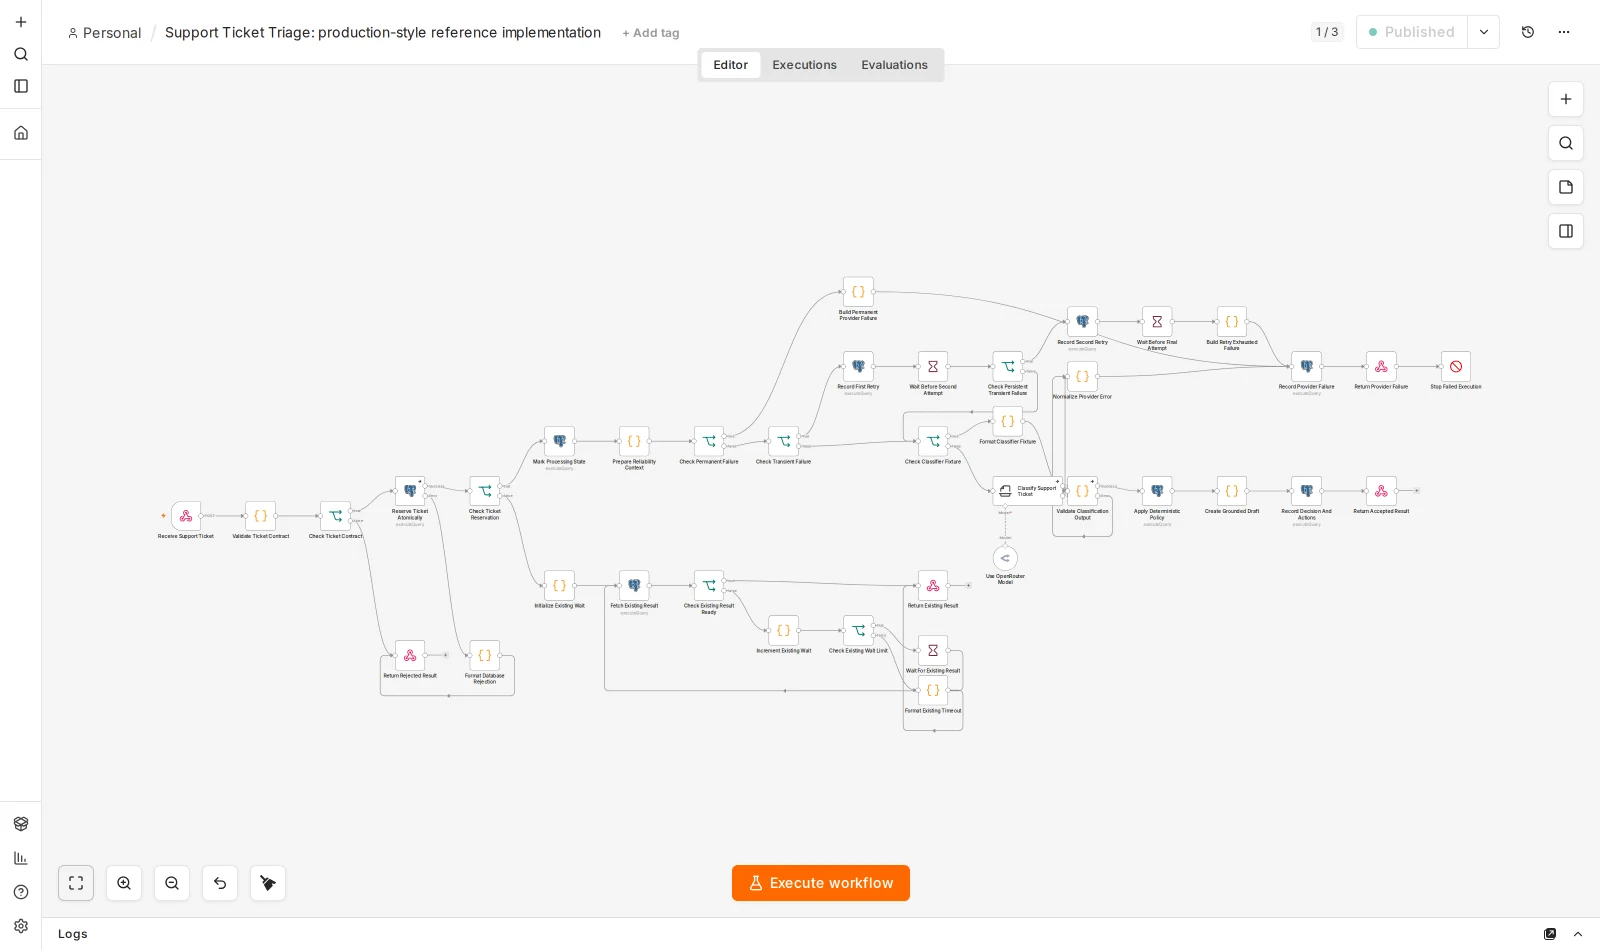Image resolution: width=1600 pixels, height=950 pixels.
Task: Open node search on the canvas
Action: 1566,143
